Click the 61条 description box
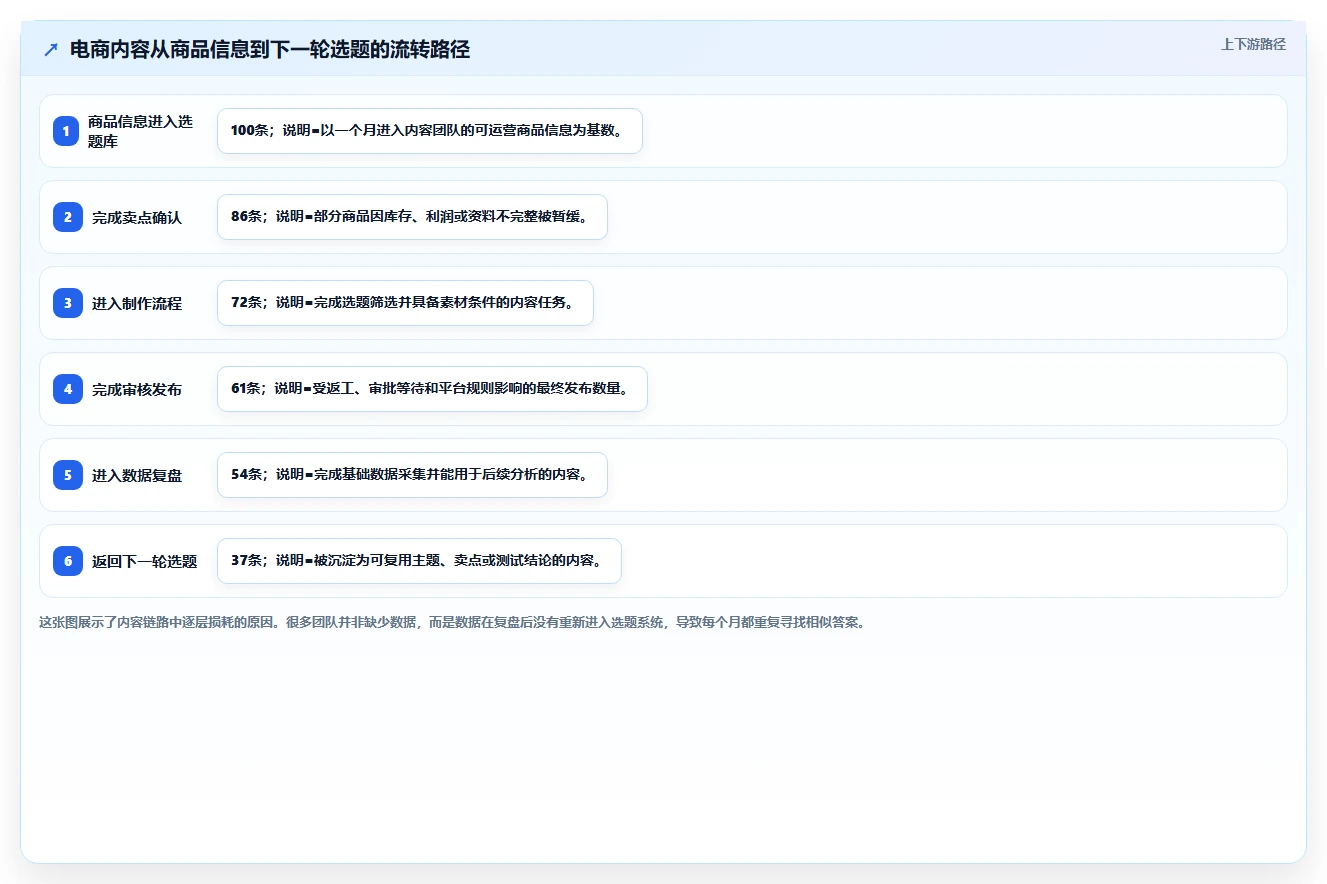 click(432, 389)
